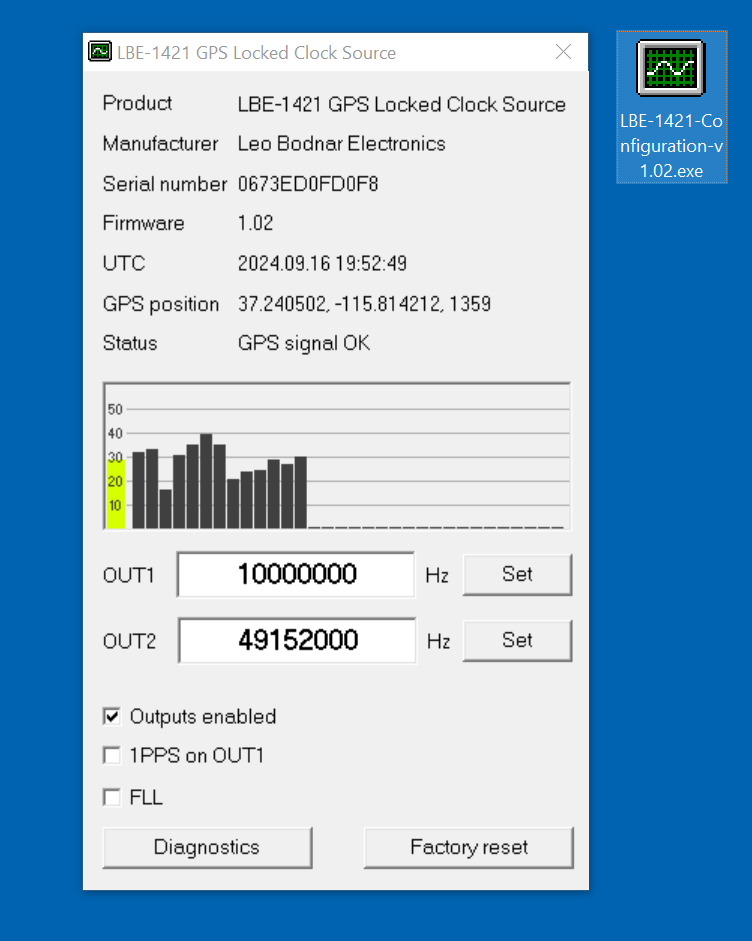Click the GPS position value 37.240502, -115.814212, 1359
The image size is (752, 941).
click(x=364, y=304)
